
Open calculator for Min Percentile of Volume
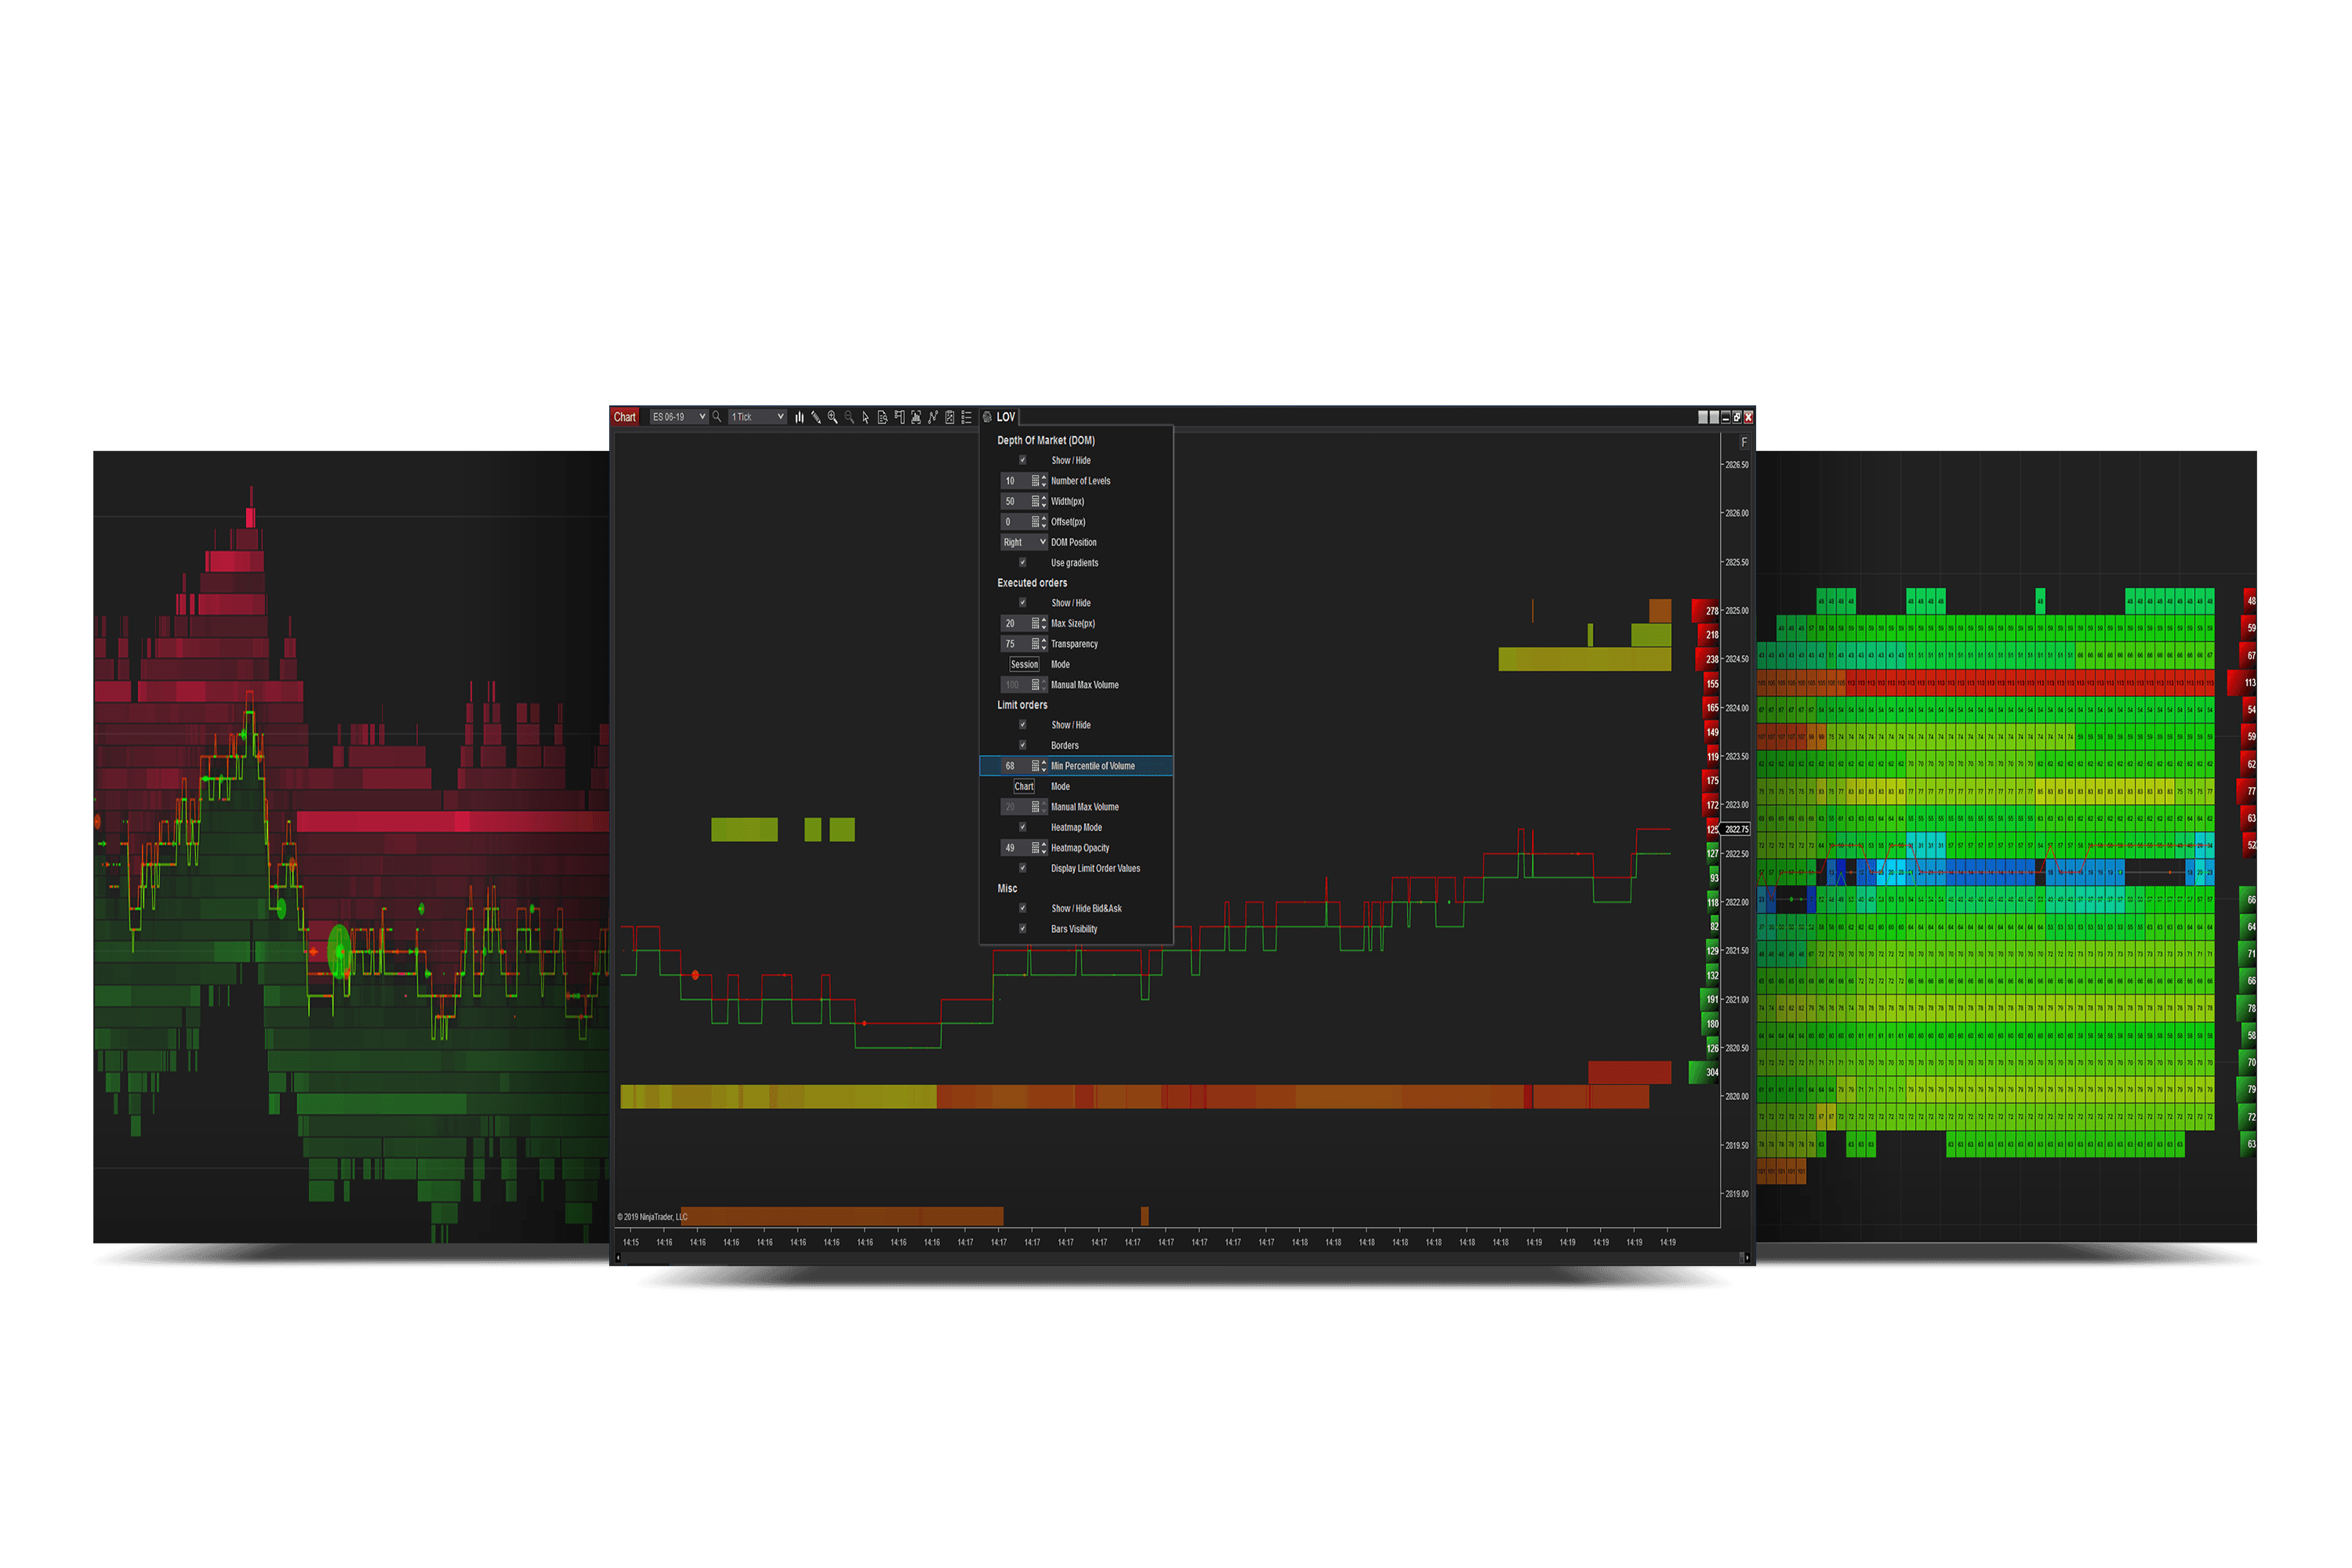1035,766
